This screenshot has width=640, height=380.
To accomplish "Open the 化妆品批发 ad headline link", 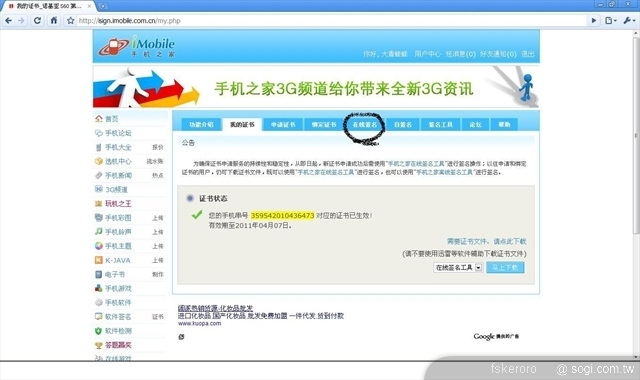I will click(215, 308).
